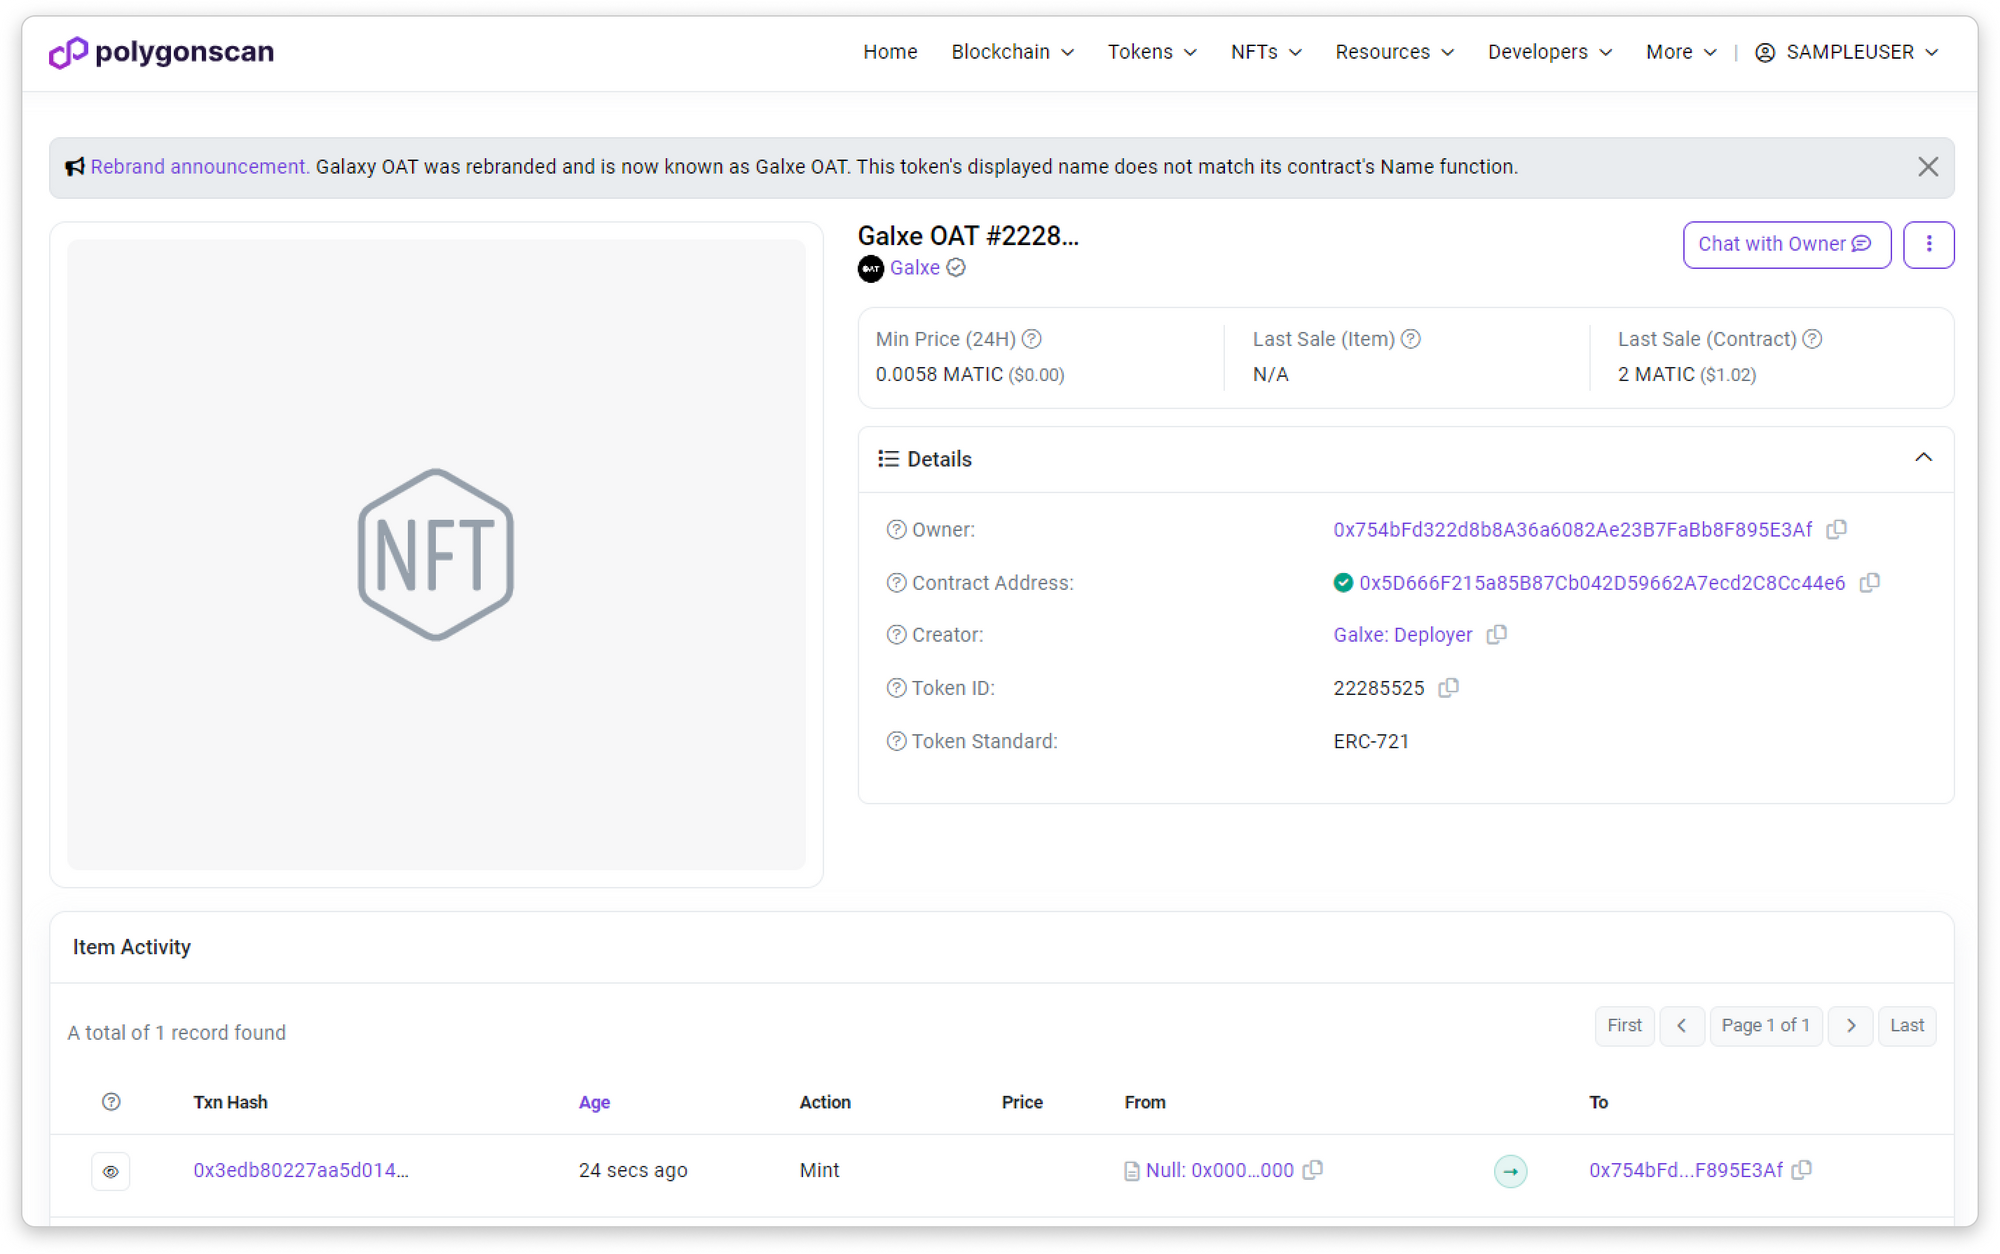Copy the recipient address in activity row
The height and width of the screenshot is (1254, 2000).
point(1802,1170)
